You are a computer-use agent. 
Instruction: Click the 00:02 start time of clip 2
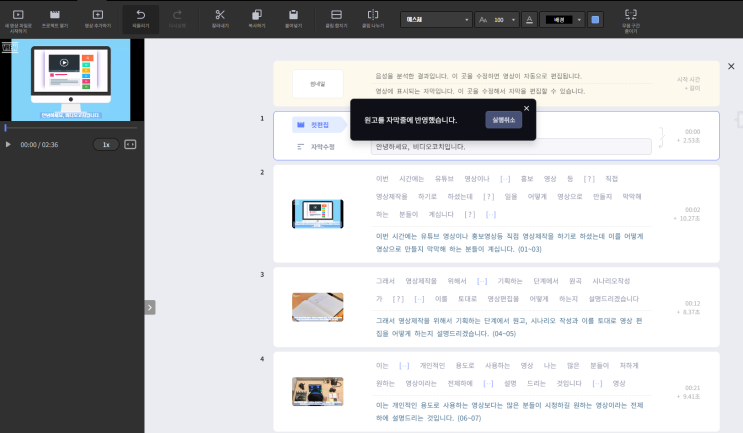pos(692,210)
